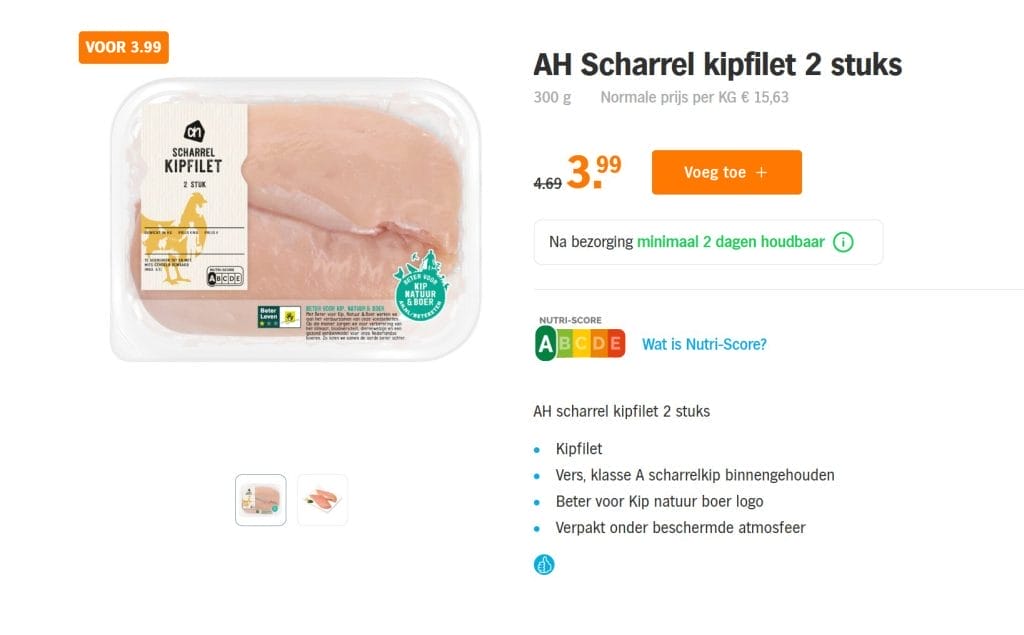Click the plus icon in Voeg toe button
1024x635 pixels.
coord(761,172)
